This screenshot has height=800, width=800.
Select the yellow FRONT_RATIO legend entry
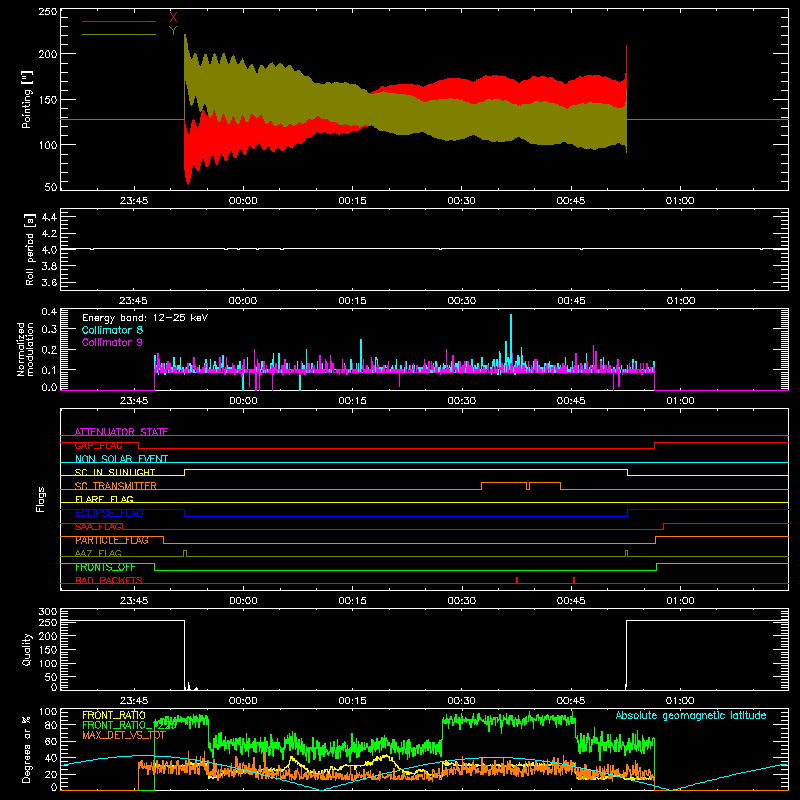pyautogui.click(x=114, y=715)
